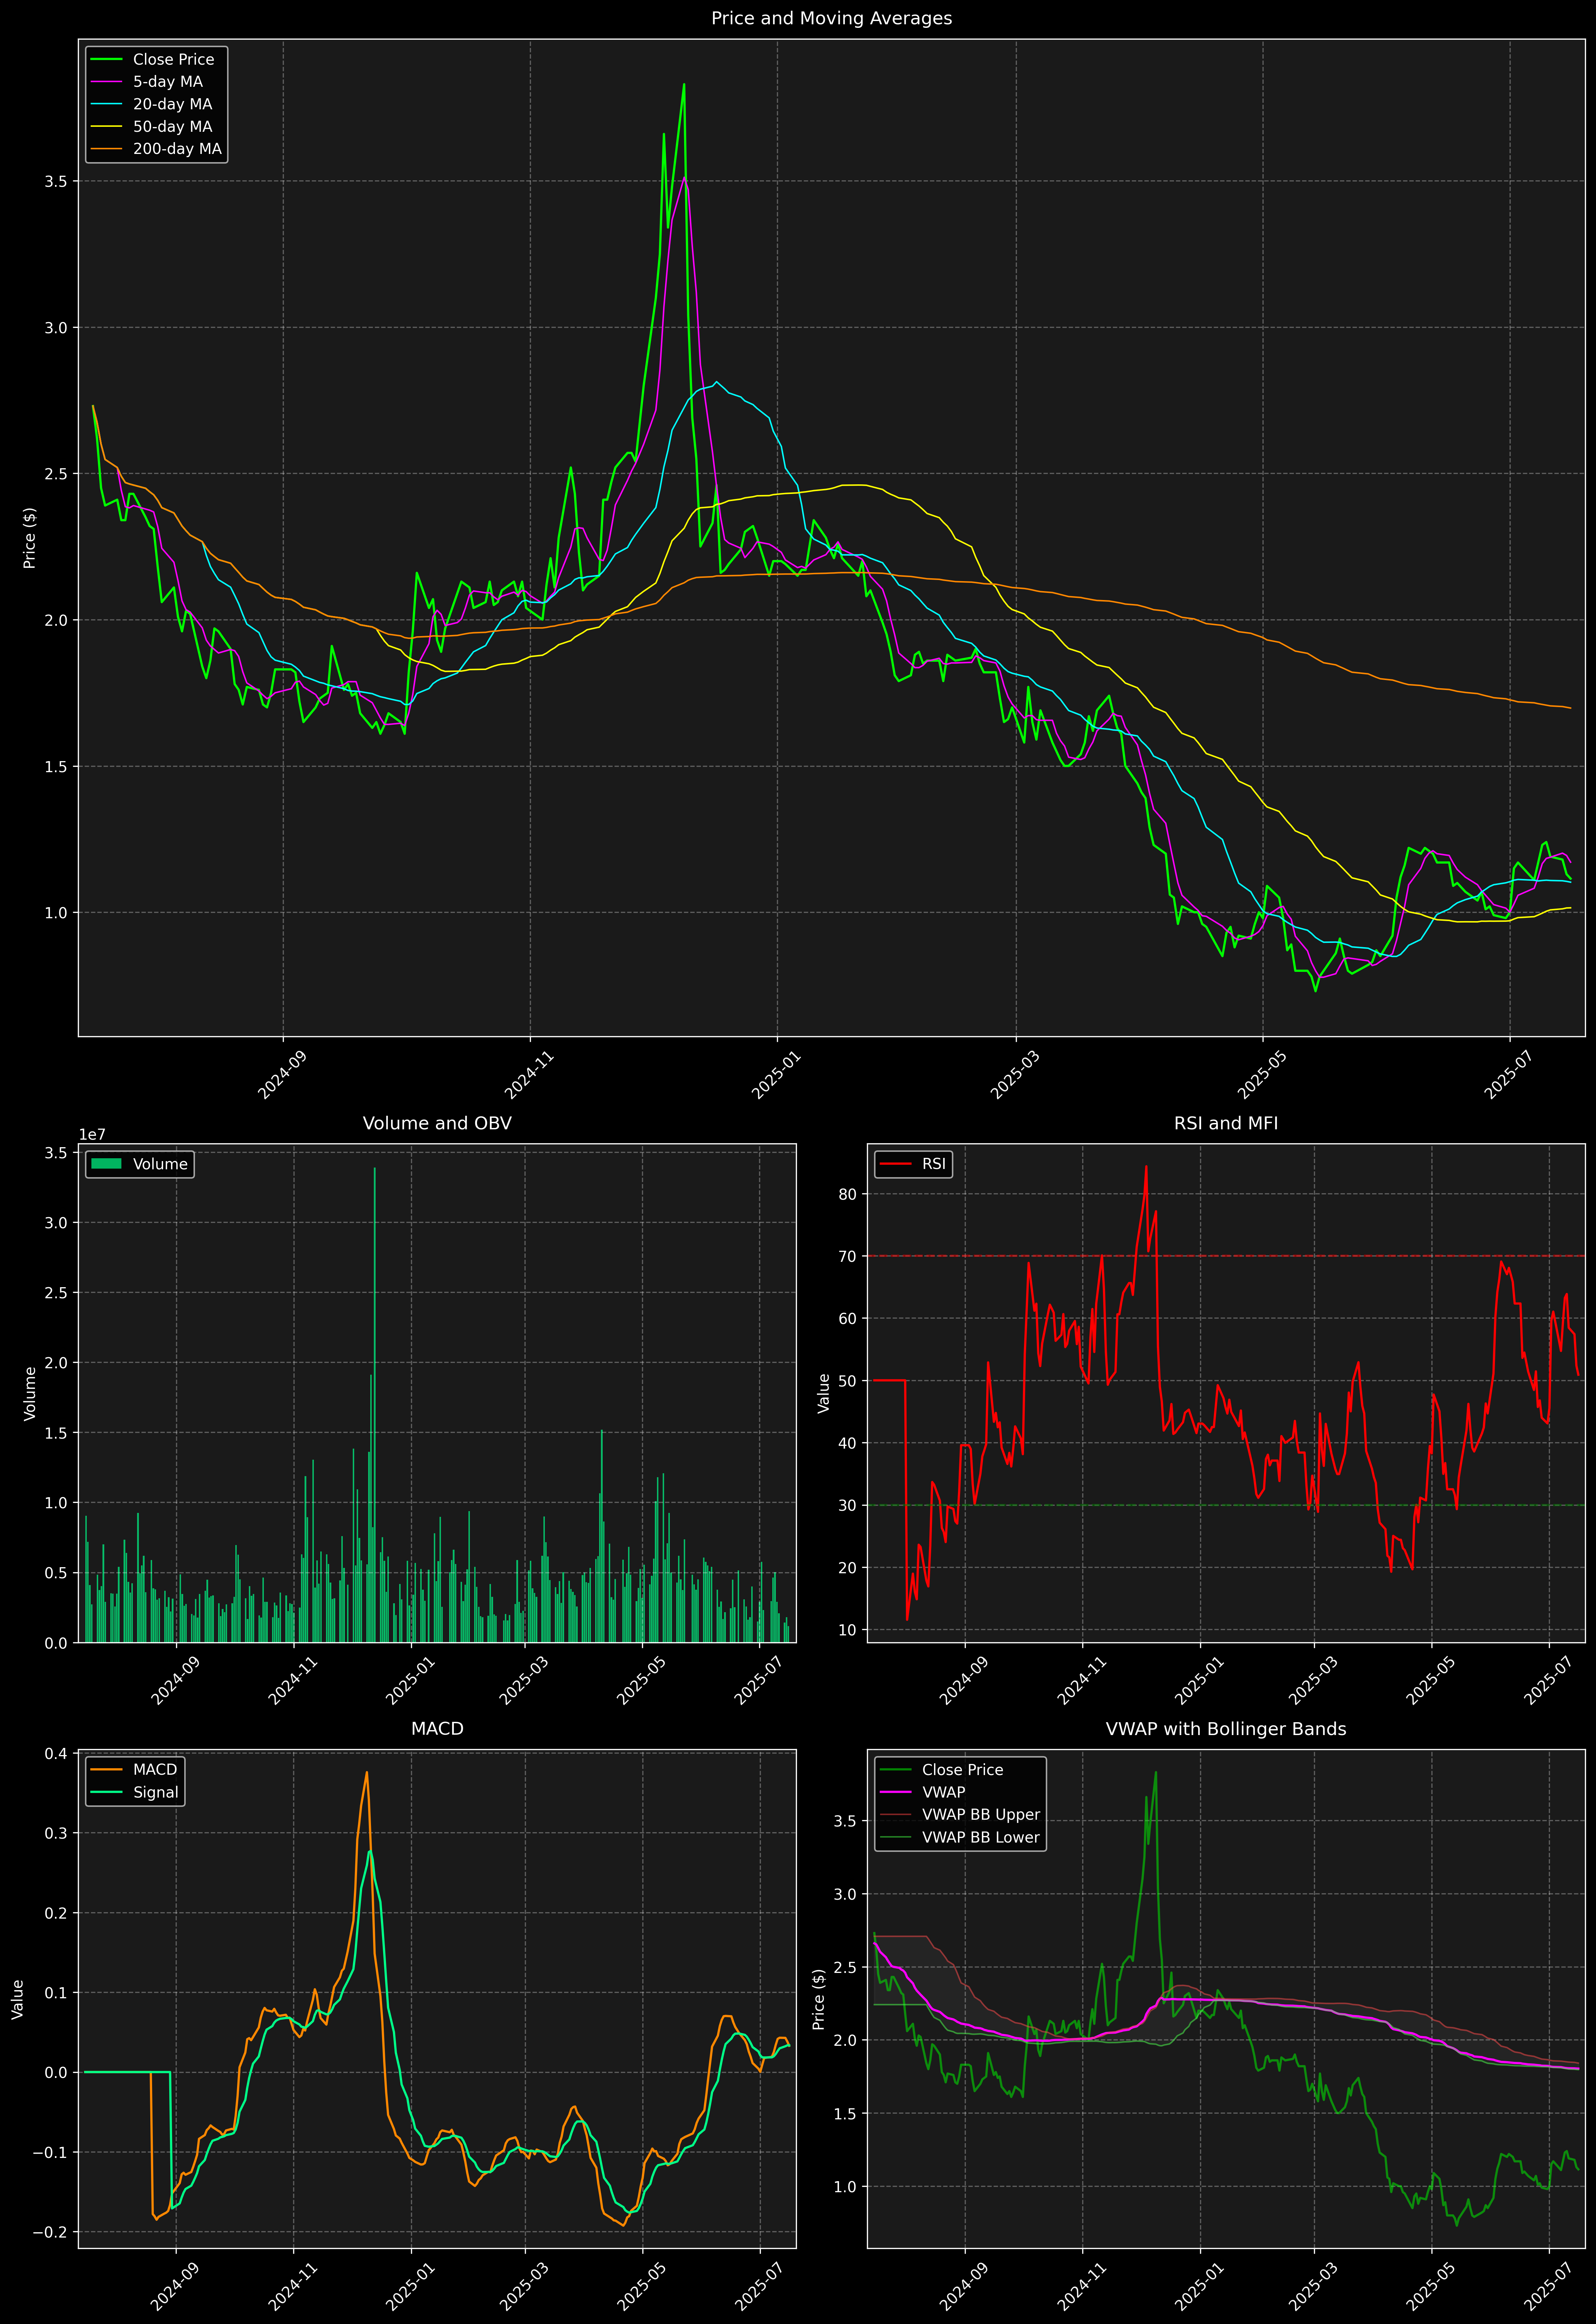Click the "Value" y-axis label of RSI chart
Viewport: 1596px width, 2324px height.
click(x=824, y=1393)
